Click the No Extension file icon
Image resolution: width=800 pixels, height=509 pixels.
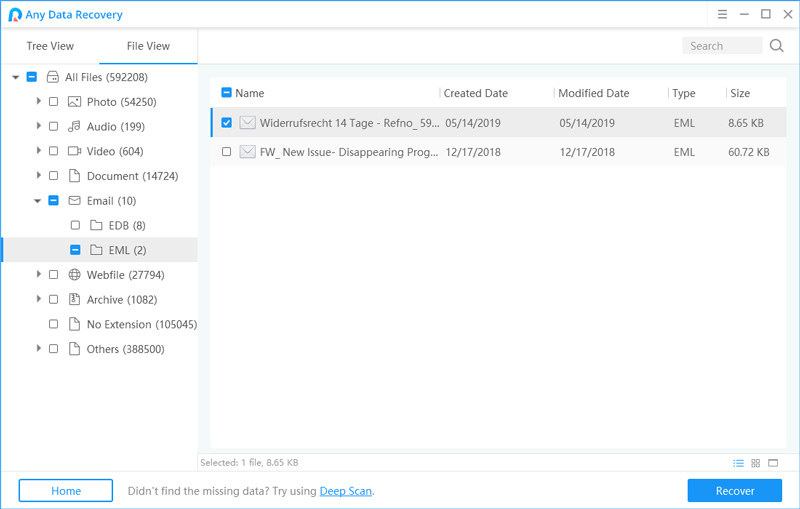(x=74, y=324)
